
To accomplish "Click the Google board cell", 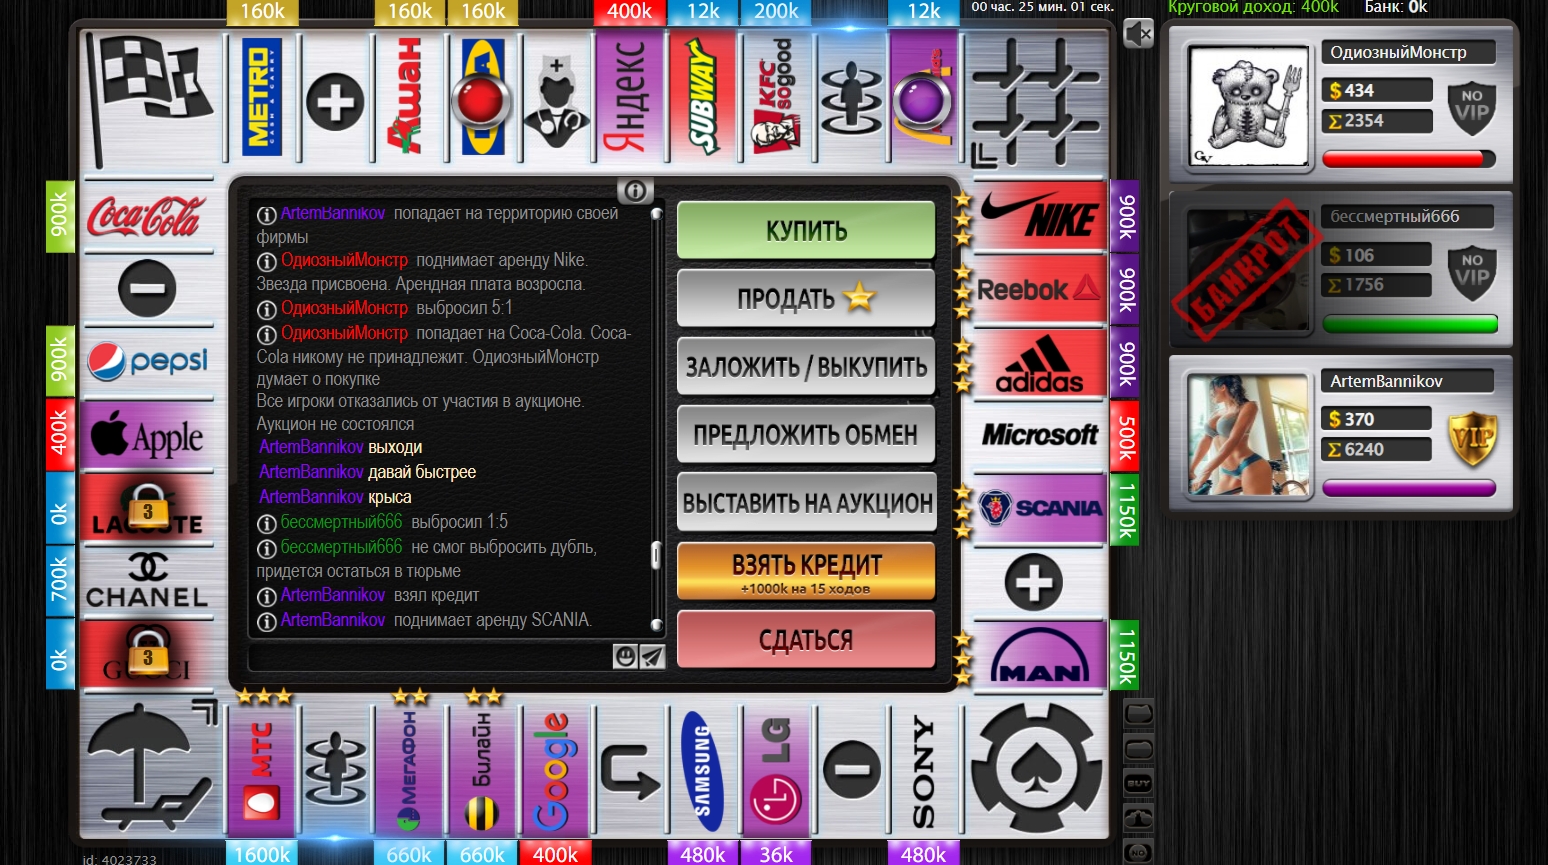I will (556, 770).
